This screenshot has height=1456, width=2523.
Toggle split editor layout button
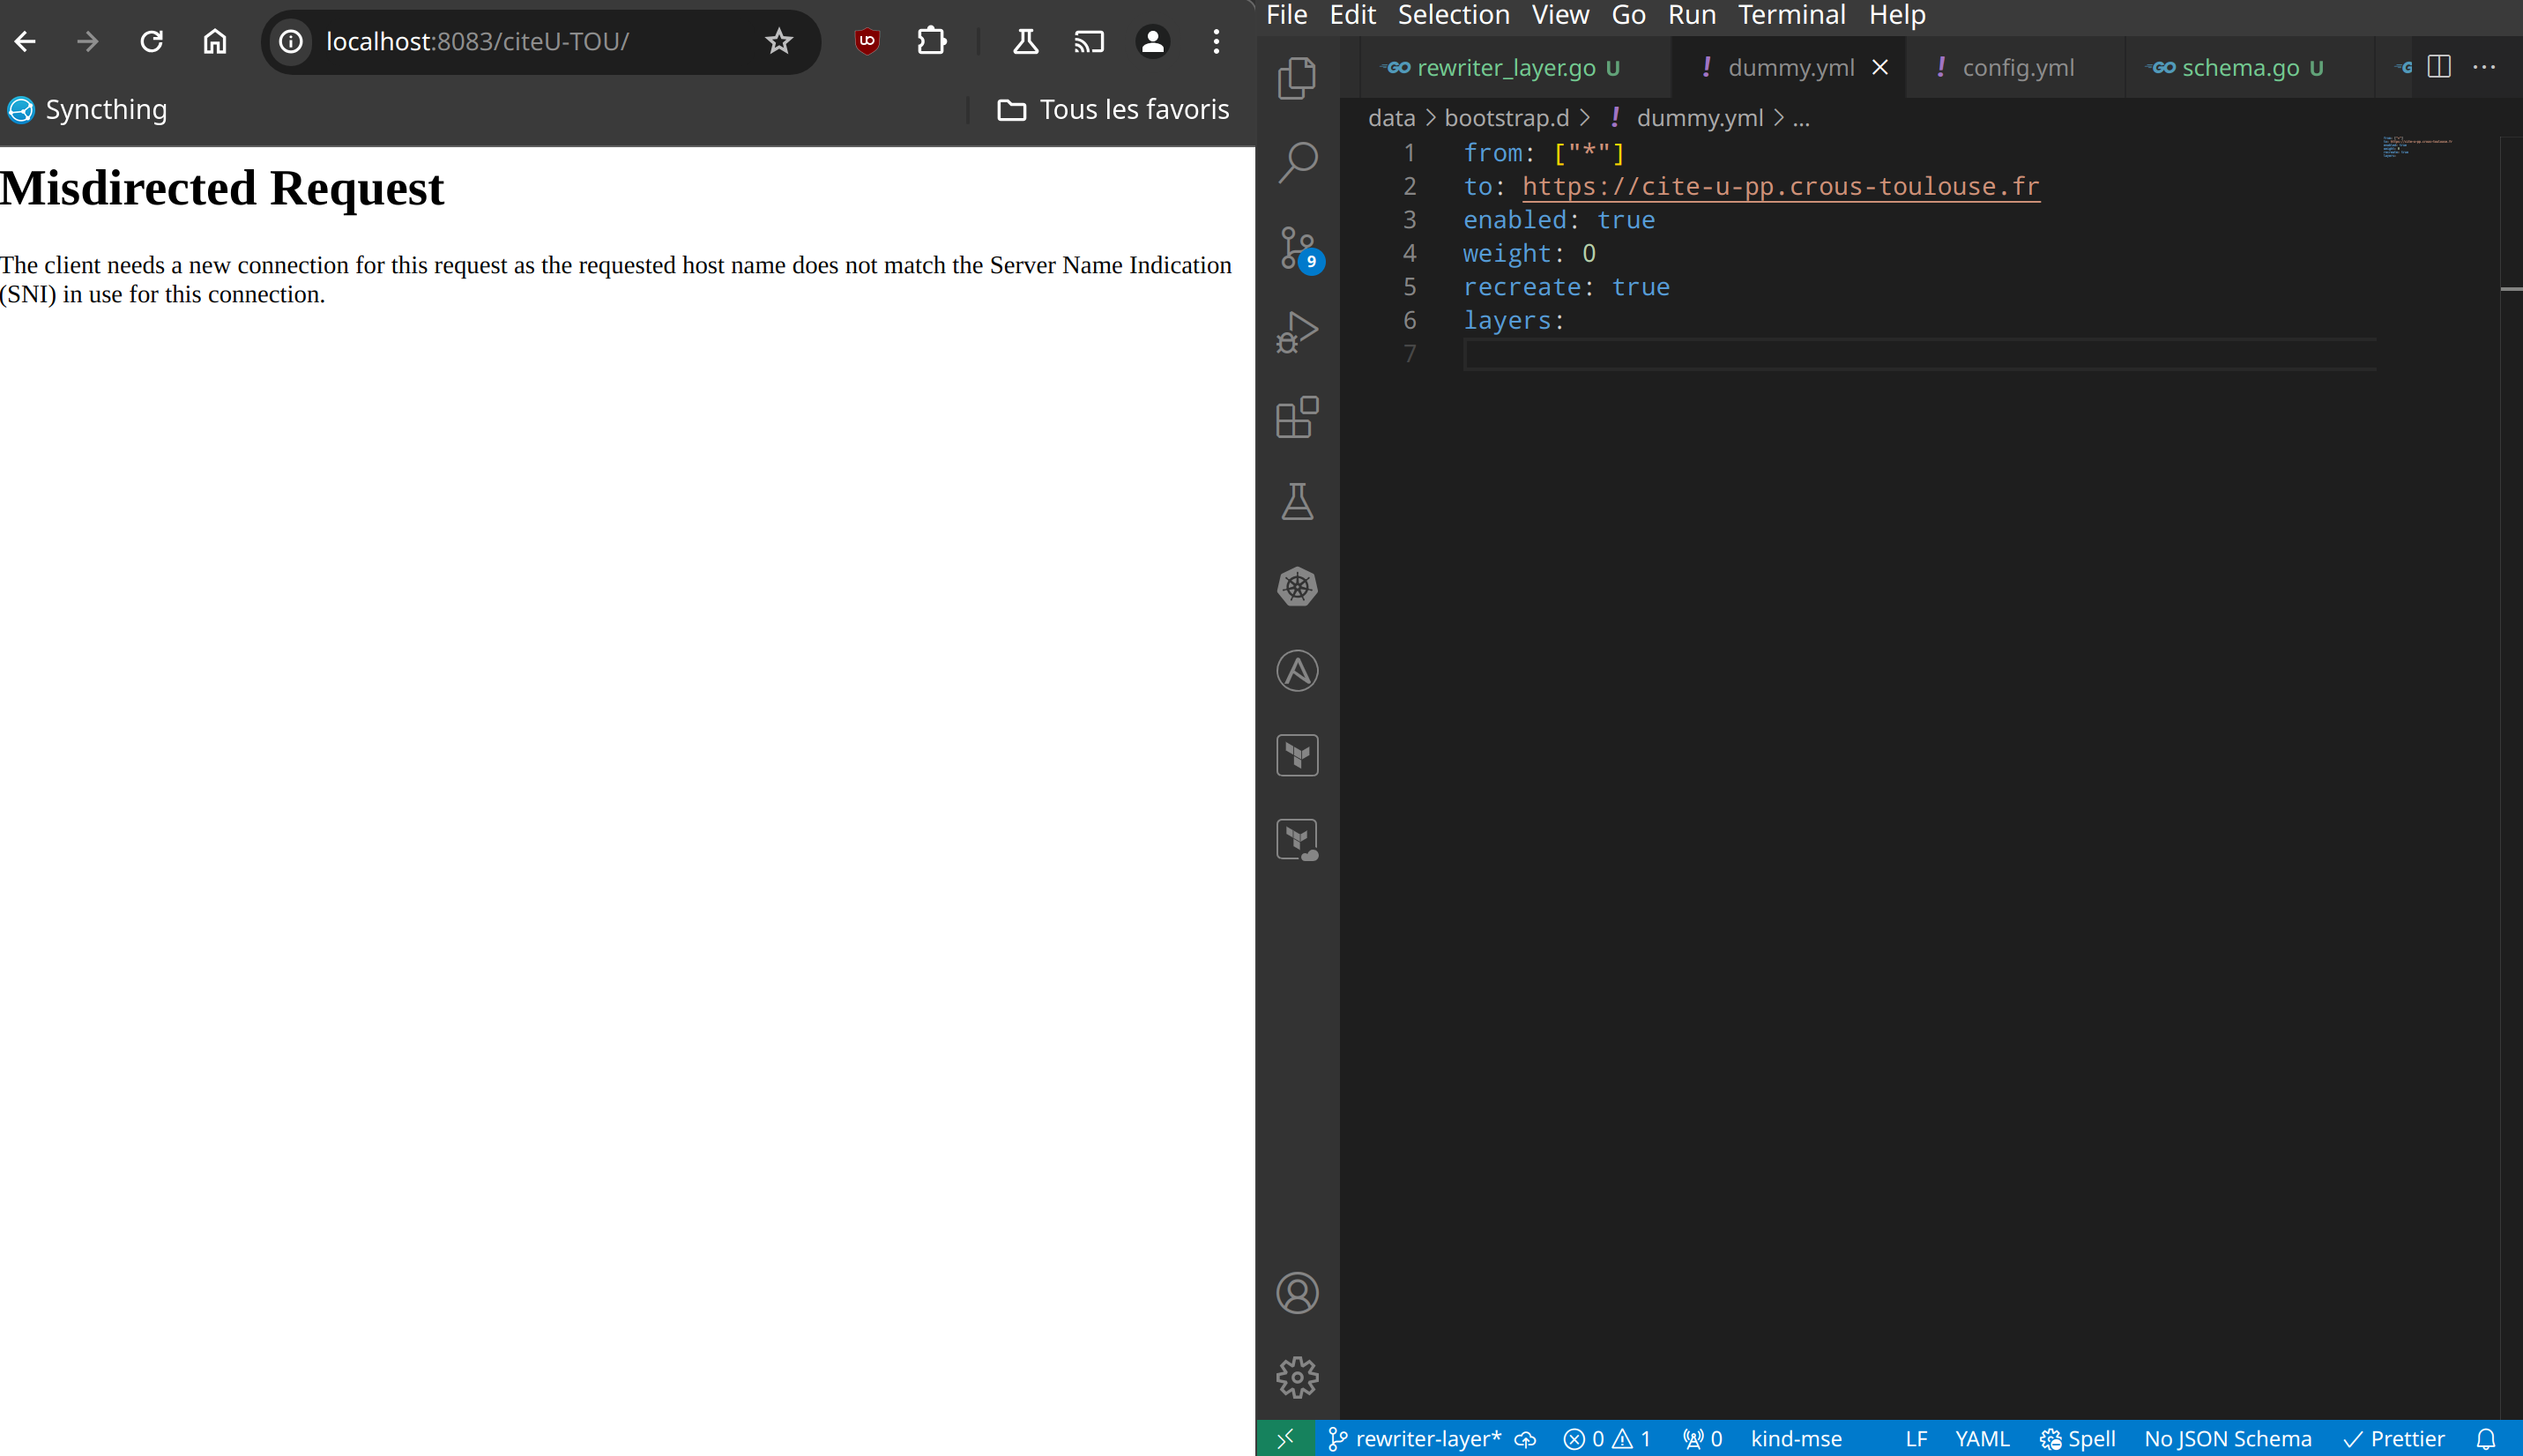point(2439,67)
